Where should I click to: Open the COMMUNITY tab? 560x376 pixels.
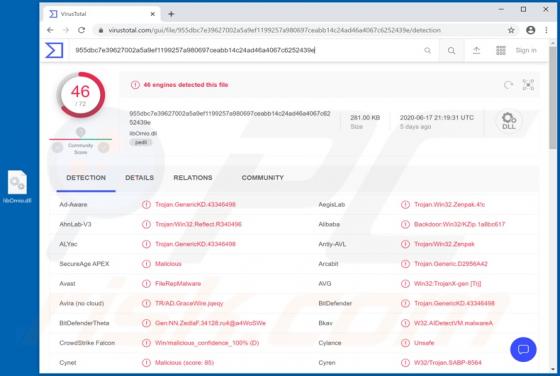point(262,178)
